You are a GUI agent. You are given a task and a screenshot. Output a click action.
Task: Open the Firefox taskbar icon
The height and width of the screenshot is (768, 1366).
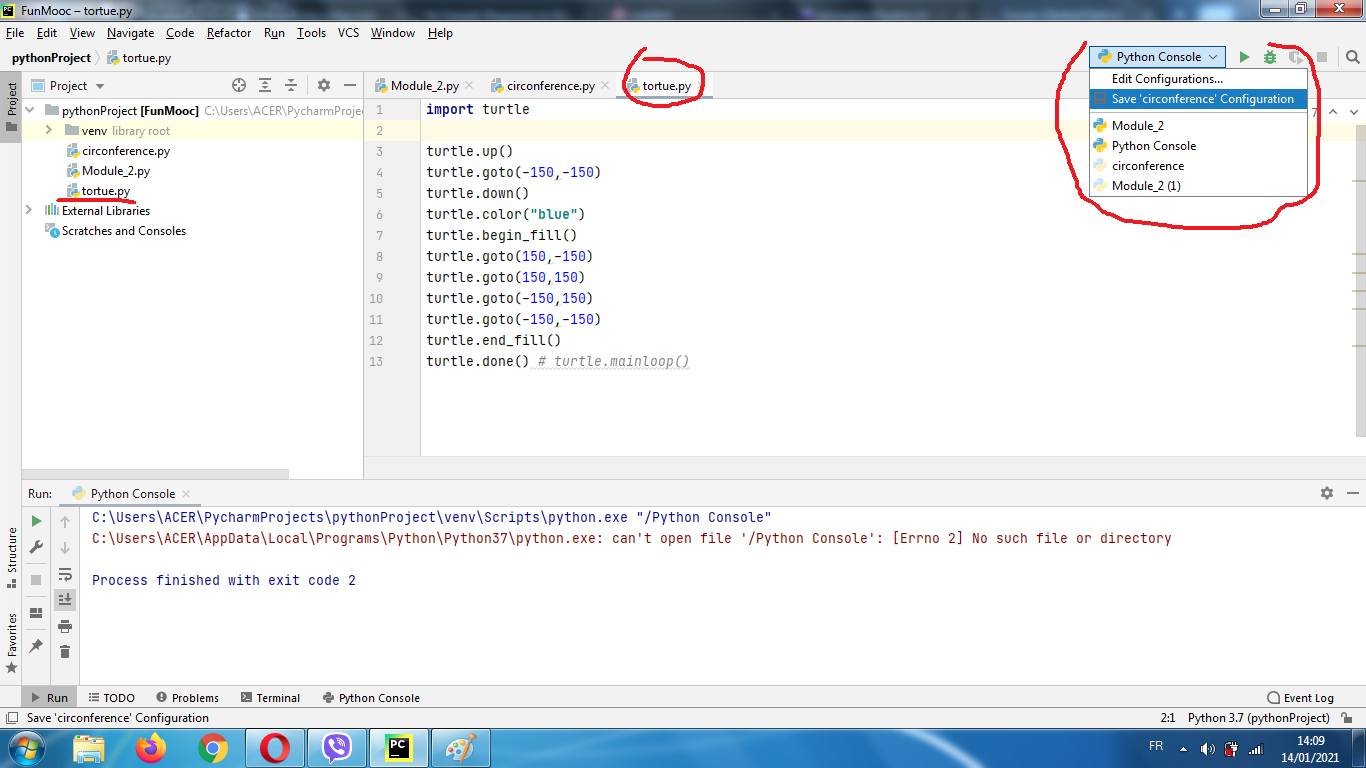point(152,748)
